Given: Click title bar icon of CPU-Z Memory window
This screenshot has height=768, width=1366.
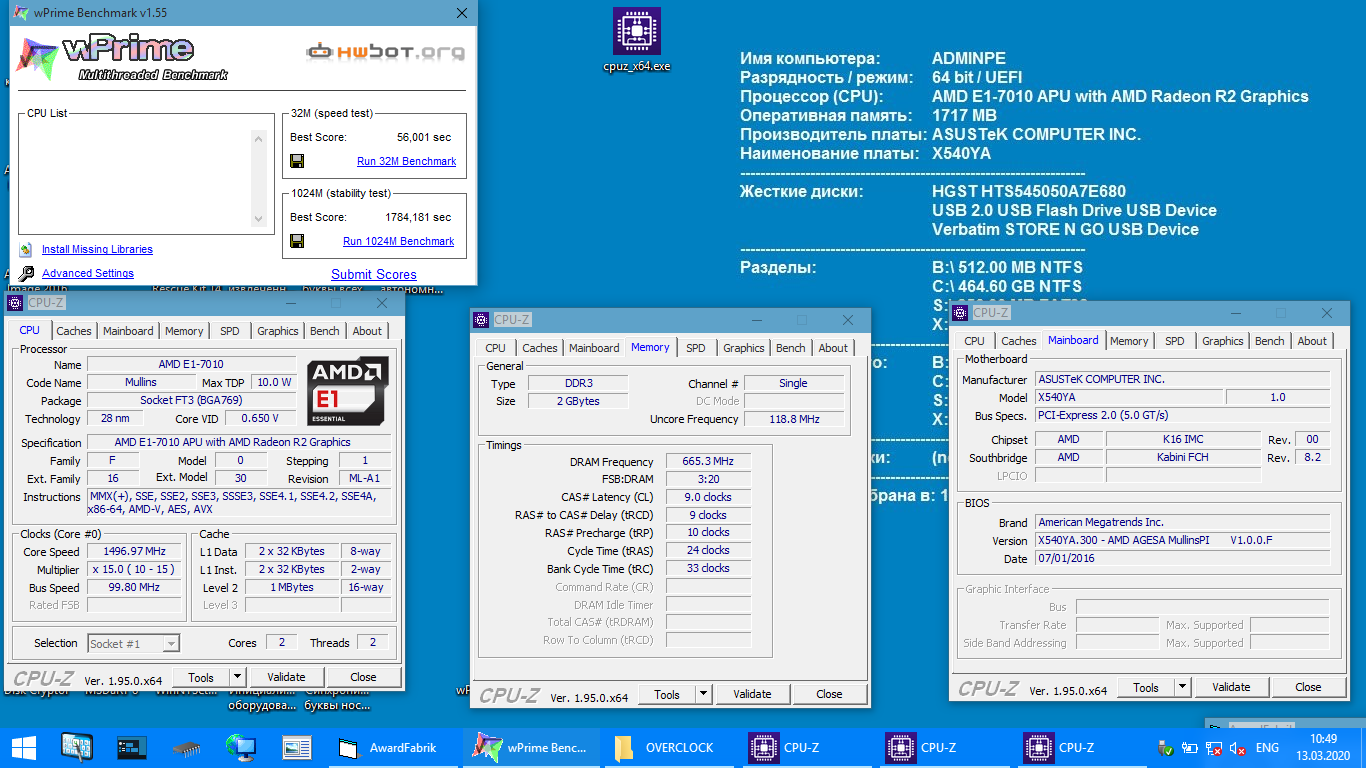Looking at the screenshot, I should 482,320.
